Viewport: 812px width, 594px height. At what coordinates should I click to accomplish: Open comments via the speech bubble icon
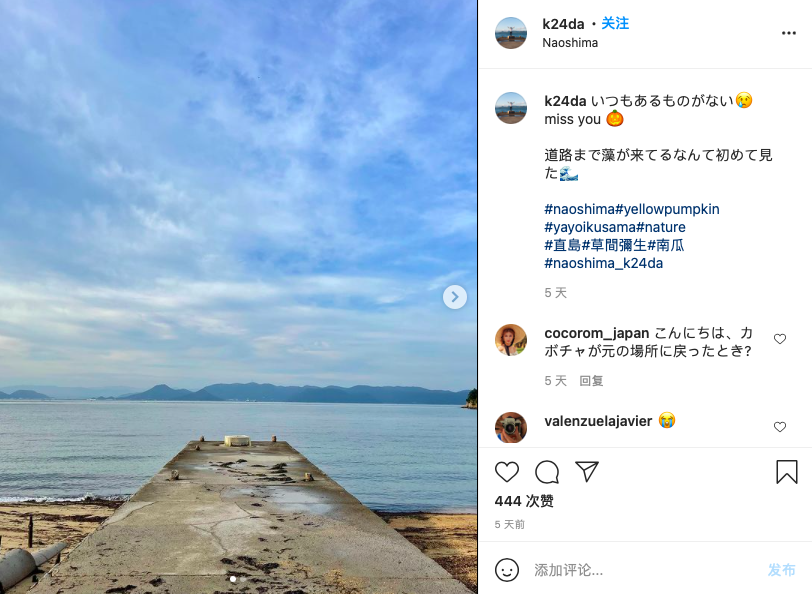coord(547,472)
